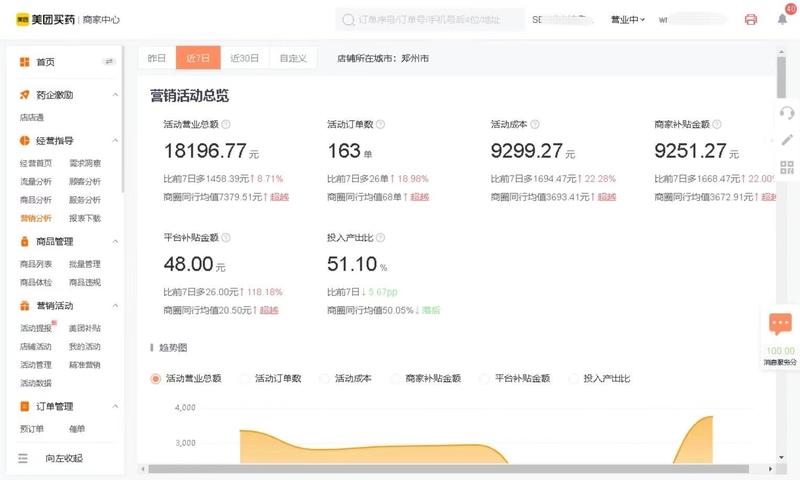Click the 美团买药 logo in header
Image resolution: width=800 pixels, height=480 pixels.
(x=45, y=19)
